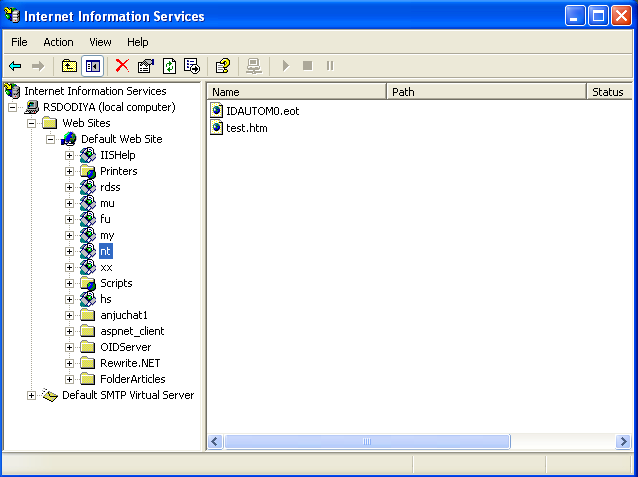The height and width of the screenshot is (477, 638).
Task: Open the File menu
Action: coord(19,42)
